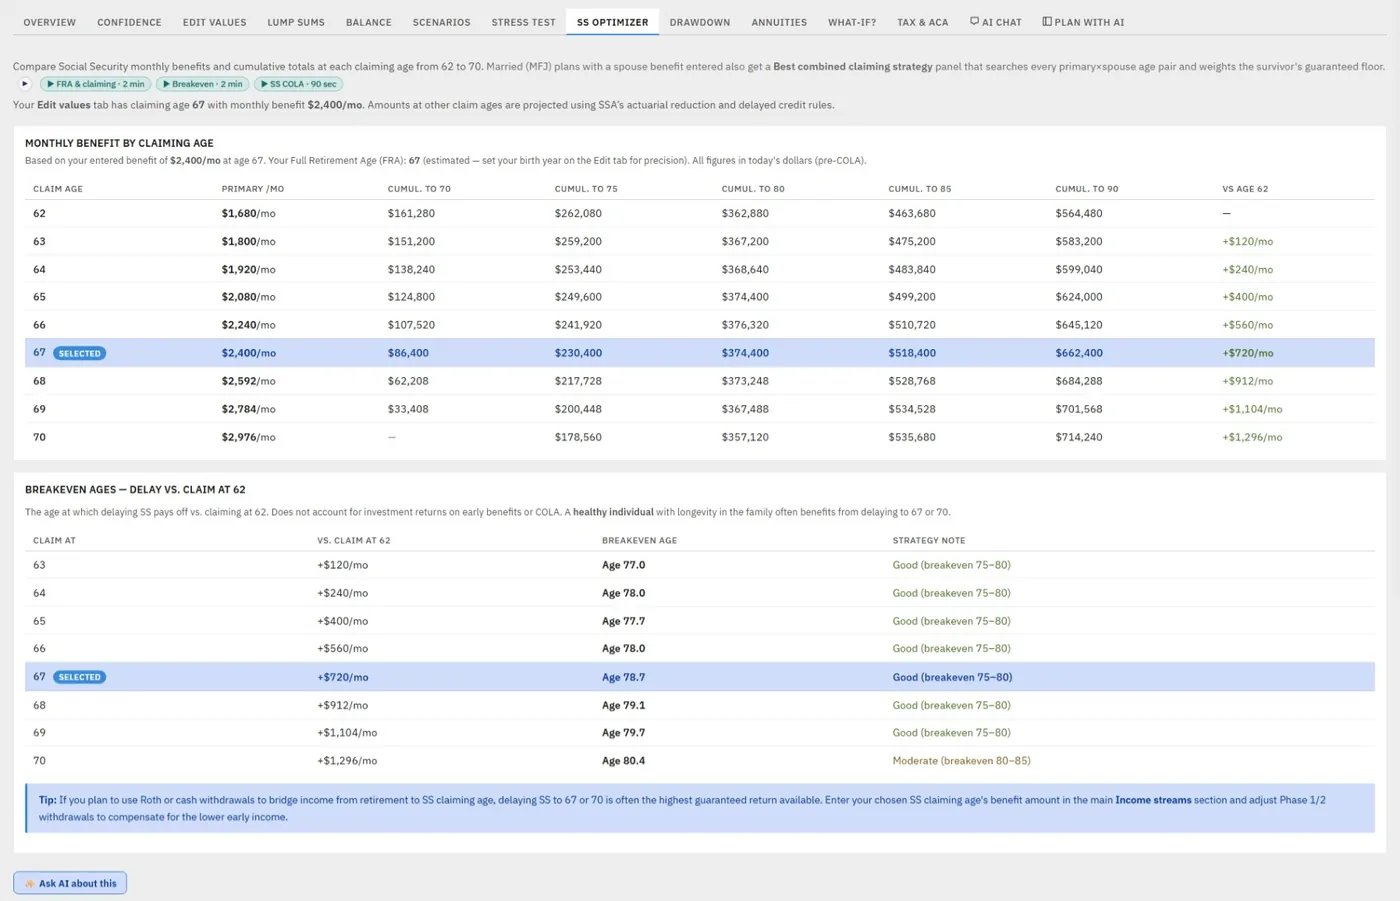The width and height of the screenshot is (1400, 901).
Task: Open the Plan with AI tab
Action: coord(1083,22)
